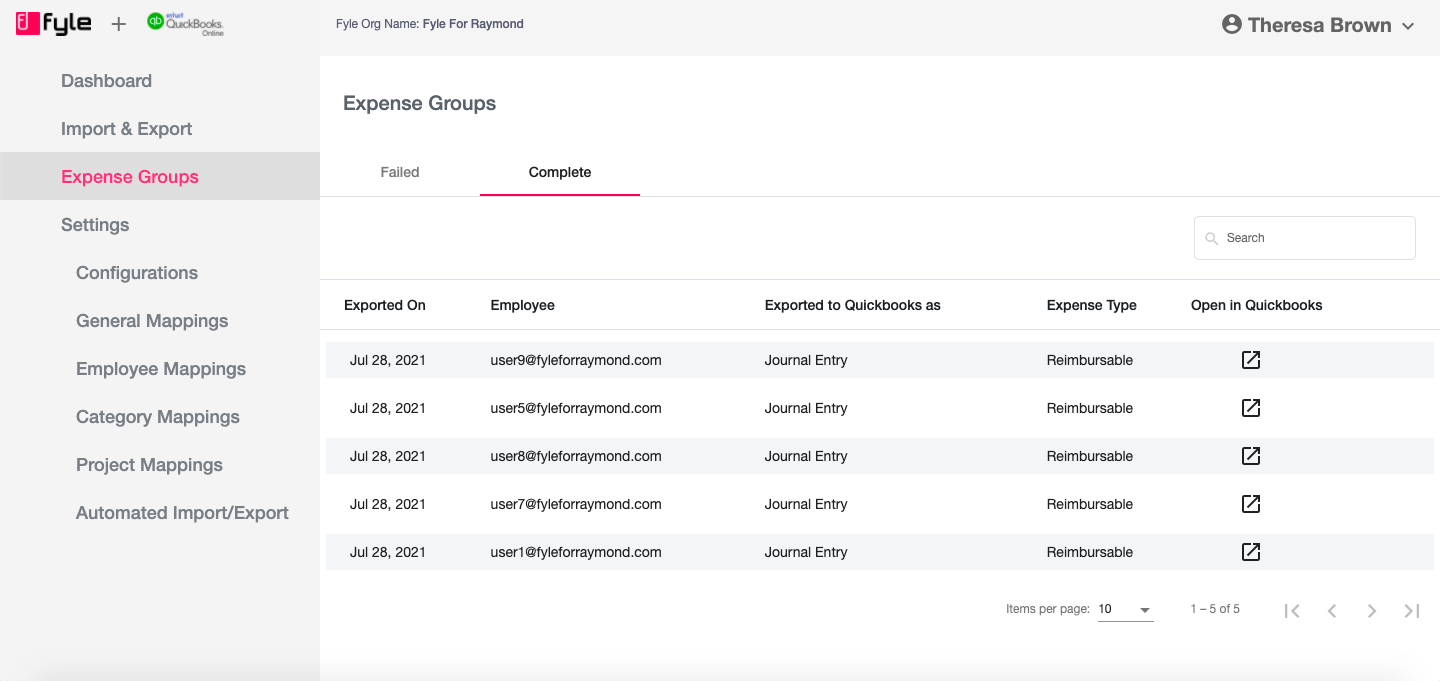Open Settings in the sidebar
This screenshot has height=681, width=1440.
[x=95, y=225]
